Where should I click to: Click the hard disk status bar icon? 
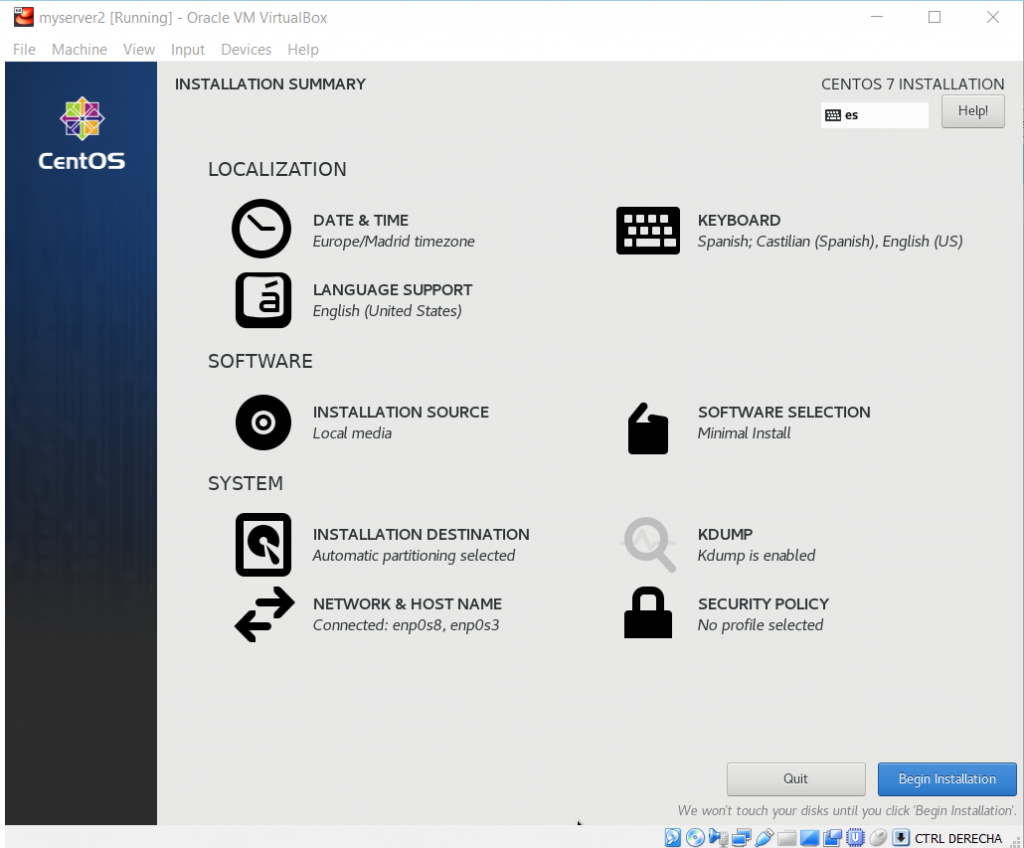[x=673, y=838]
